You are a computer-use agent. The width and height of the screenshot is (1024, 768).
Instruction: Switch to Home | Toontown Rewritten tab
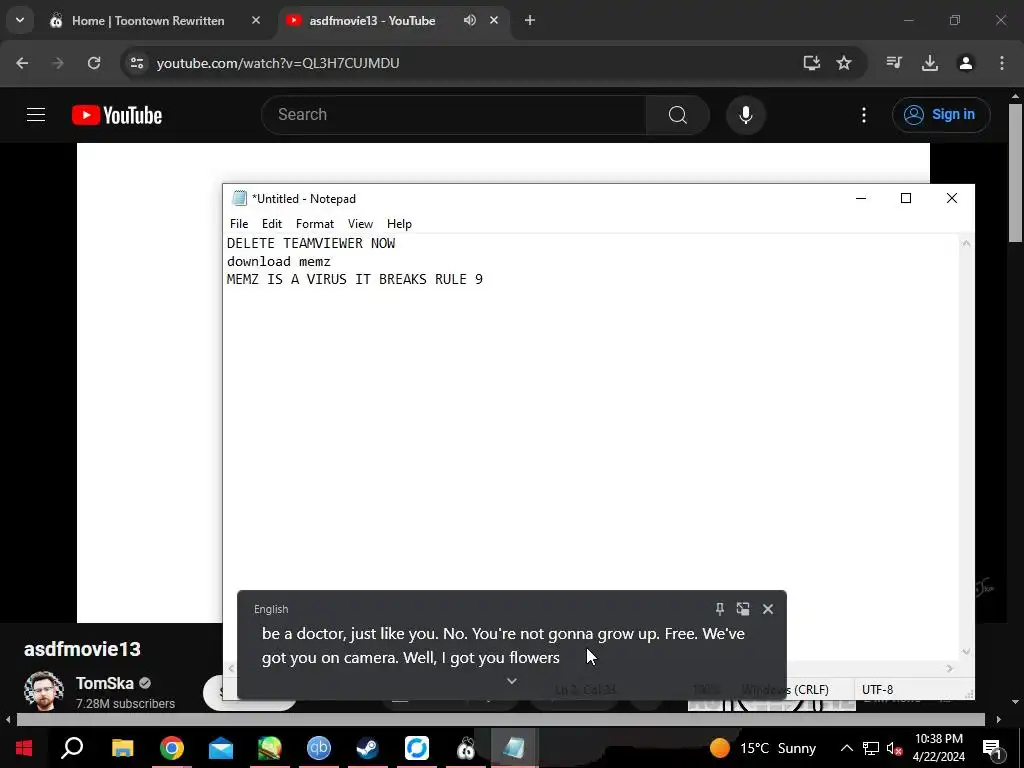pos(148,21)
